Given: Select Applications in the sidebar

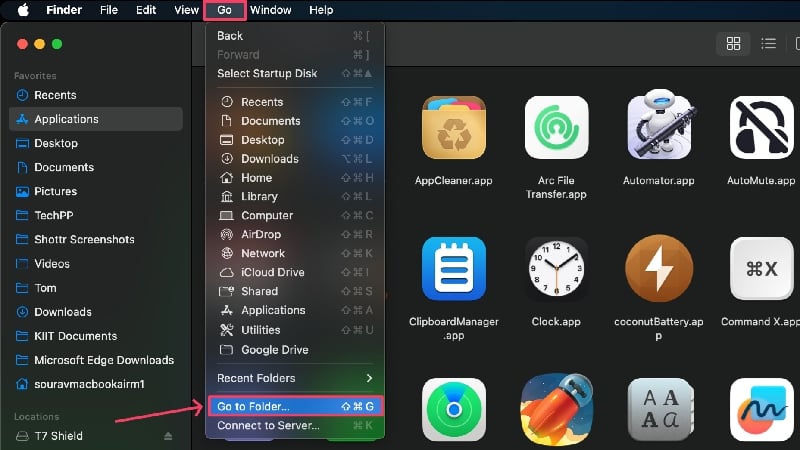Looking at the screenshot, I should click(x=96, y=119).
